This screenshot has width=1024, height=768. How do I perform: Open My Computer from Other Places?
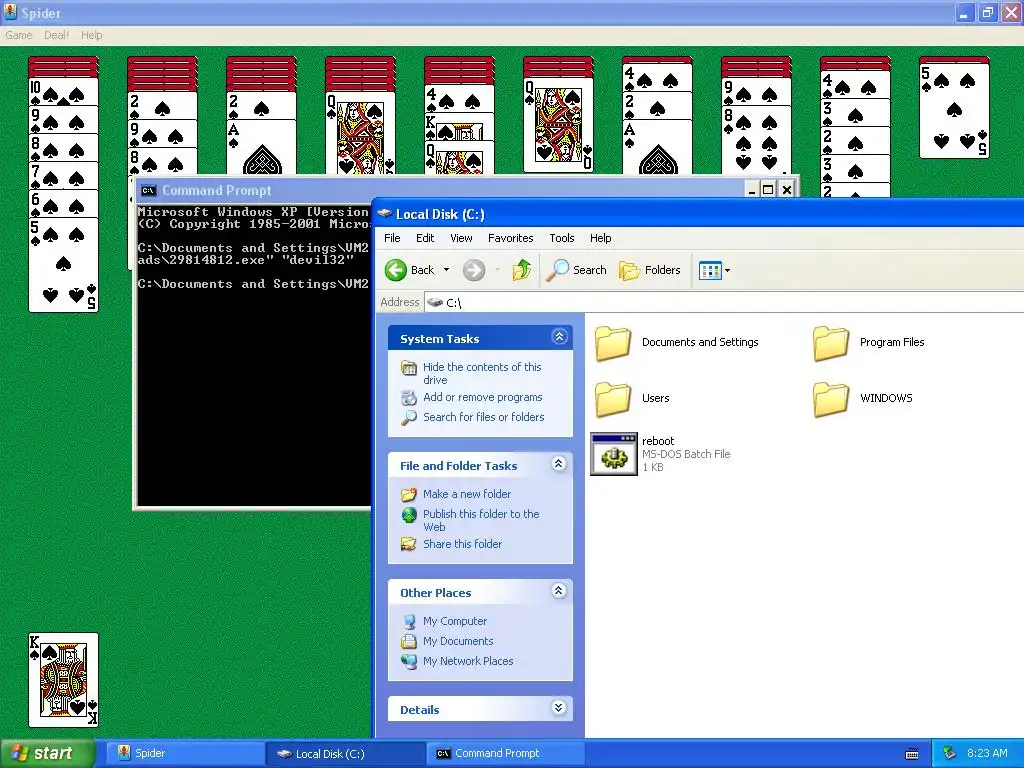click(x=455, y=621)
